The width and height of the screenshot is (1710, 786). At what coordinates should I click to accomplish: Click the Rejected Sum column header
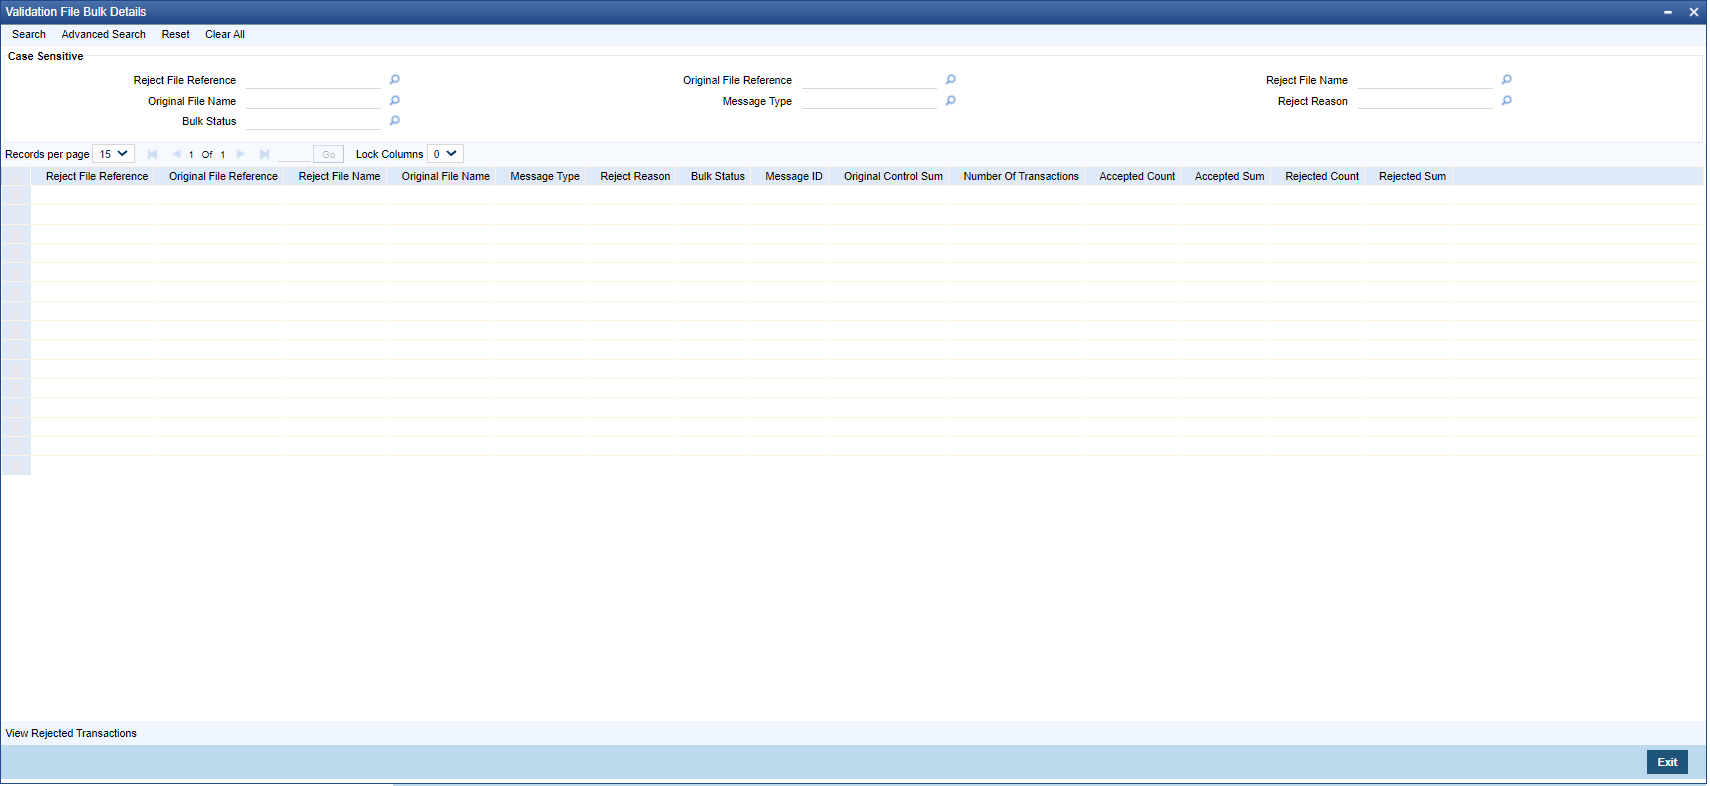pos(1412,176)
